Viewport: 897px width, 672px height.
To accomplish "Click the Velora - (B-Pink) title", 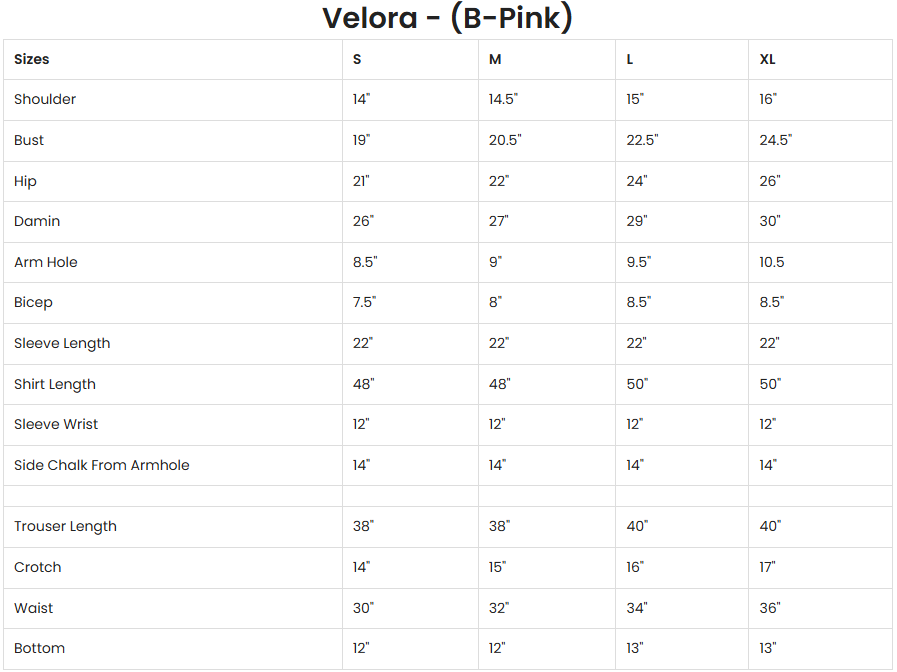I will point(447,18).
